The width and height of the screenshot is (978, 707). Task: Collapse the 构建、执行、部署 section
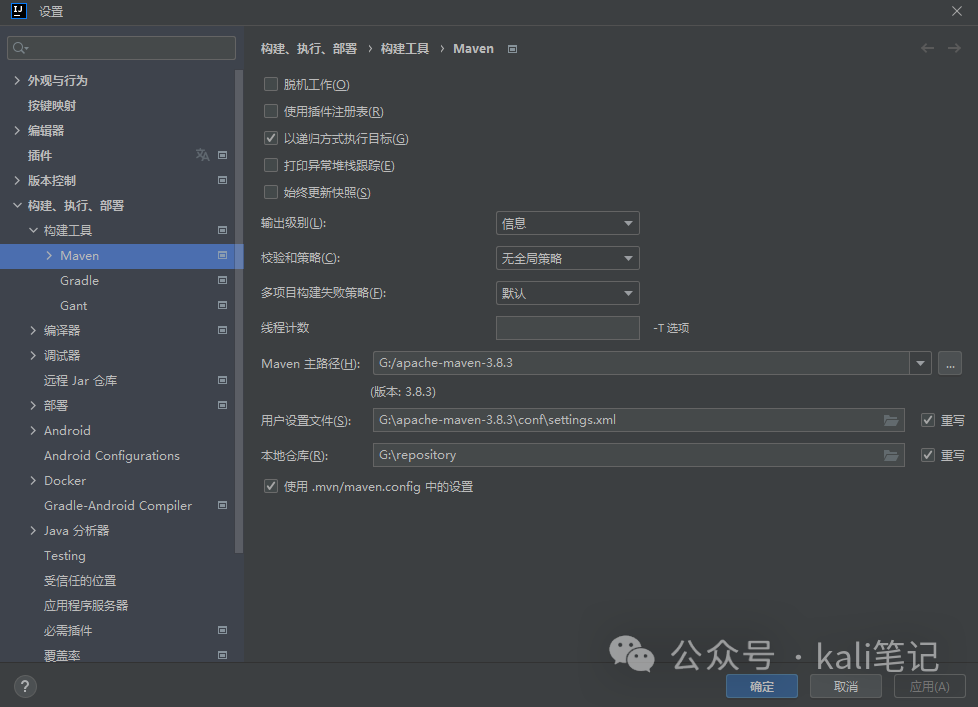(x=17, y=205)
